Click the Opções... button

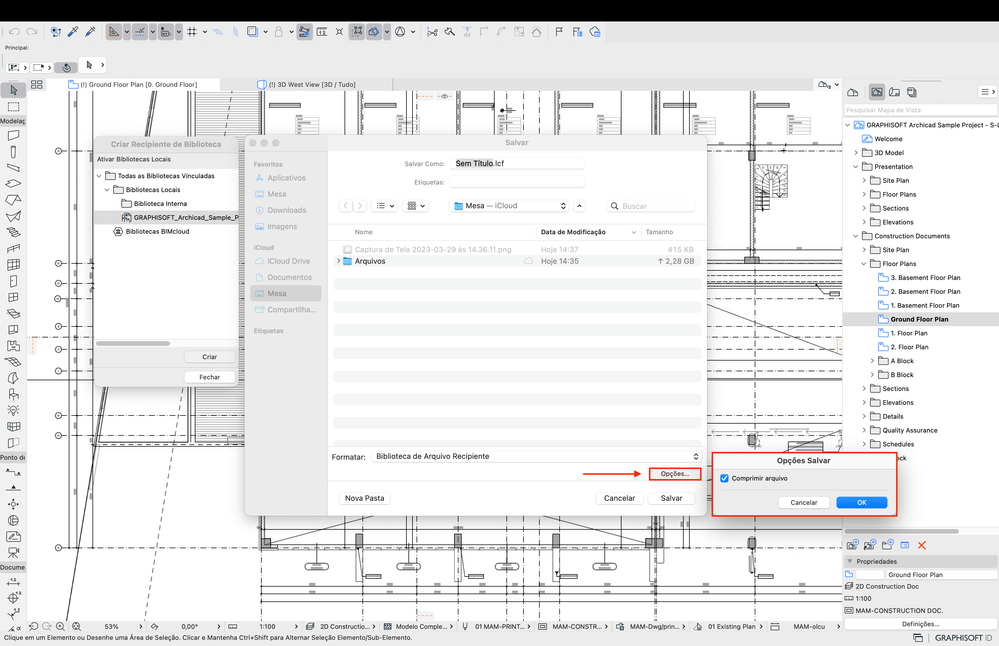(x=675, y=474)
